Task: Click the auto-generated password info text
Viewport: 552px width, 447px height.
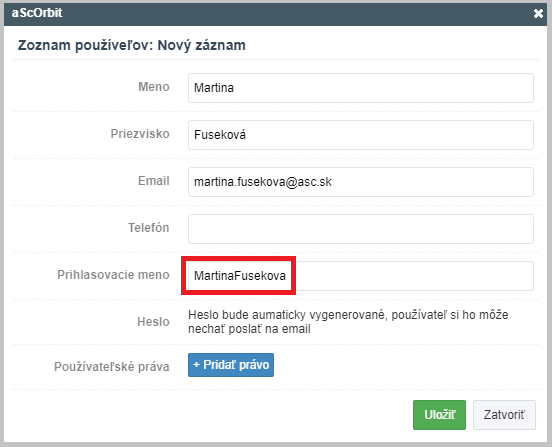Action: click(x=348, y=322)
